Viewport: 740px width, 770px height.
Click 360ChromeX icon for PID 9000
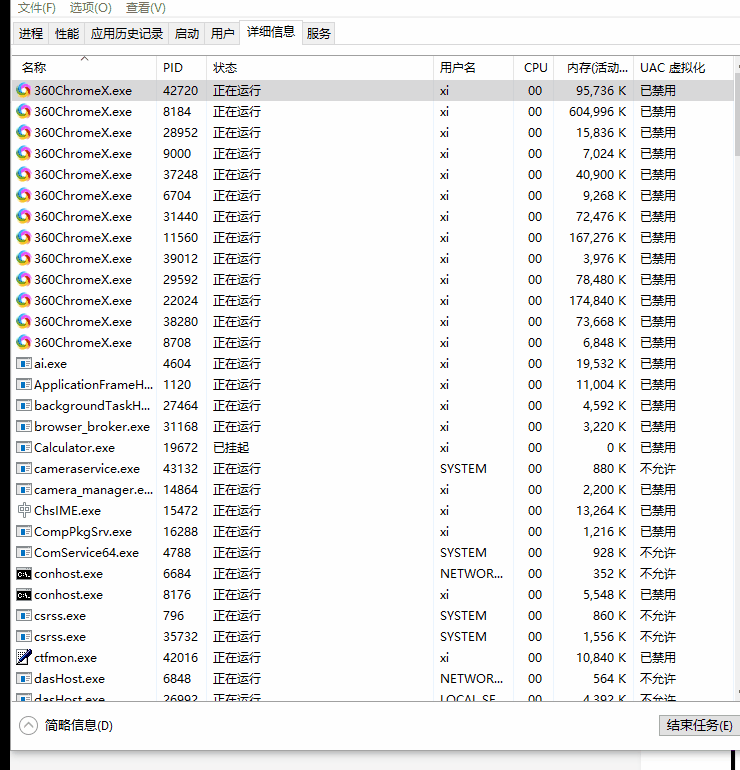(24, 154)
